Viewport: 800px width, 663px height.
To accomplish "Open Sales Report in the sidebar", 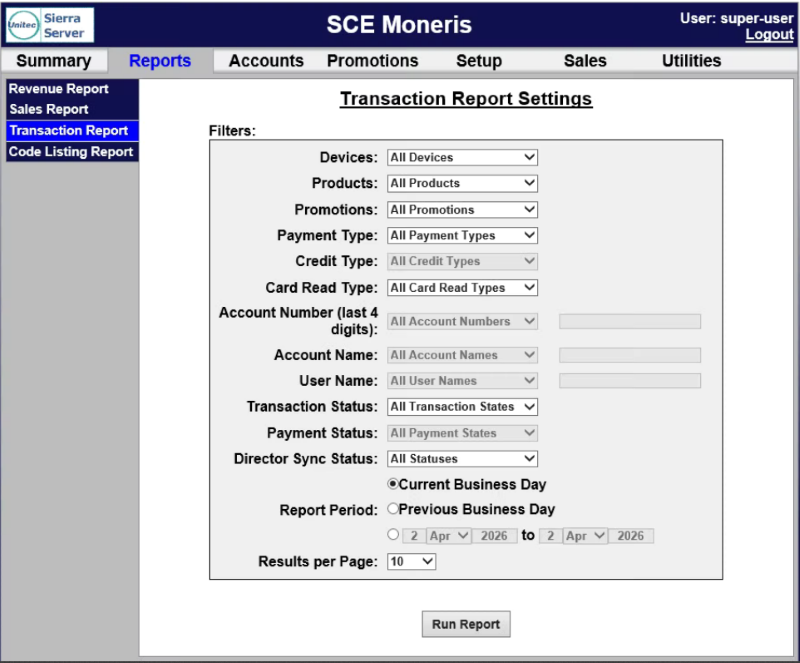I will pyautogui.click(x=72, y=109).
